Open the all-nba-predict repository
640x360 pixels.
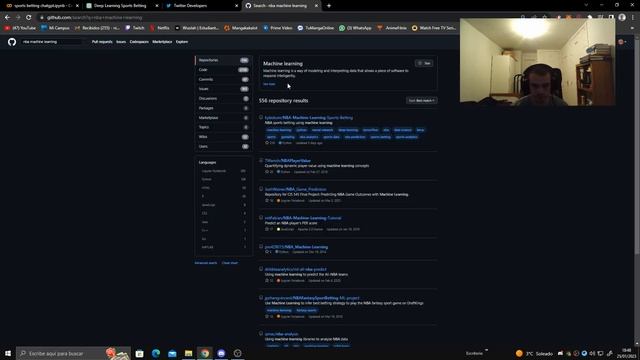point(296,269)
